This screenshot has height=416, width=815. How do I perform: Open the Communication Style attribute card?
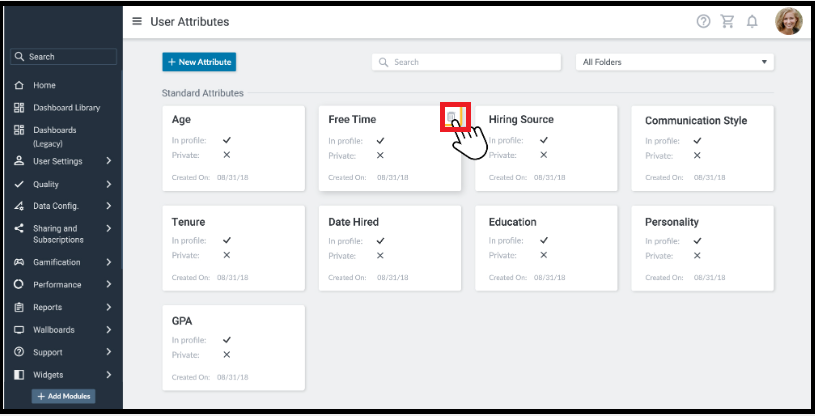(x=703, y=148)
